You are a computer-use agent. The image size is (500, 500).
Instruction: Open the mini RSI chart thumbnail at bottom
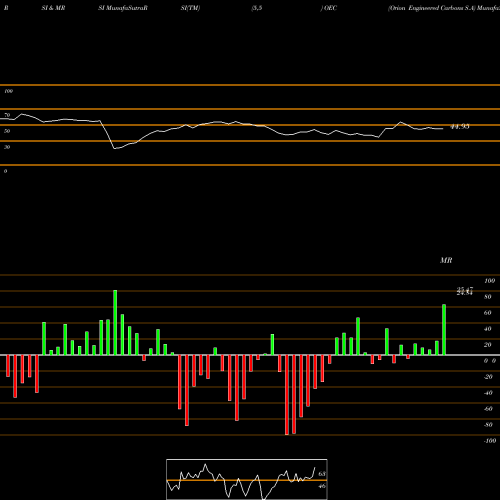(x=247, y=479)
